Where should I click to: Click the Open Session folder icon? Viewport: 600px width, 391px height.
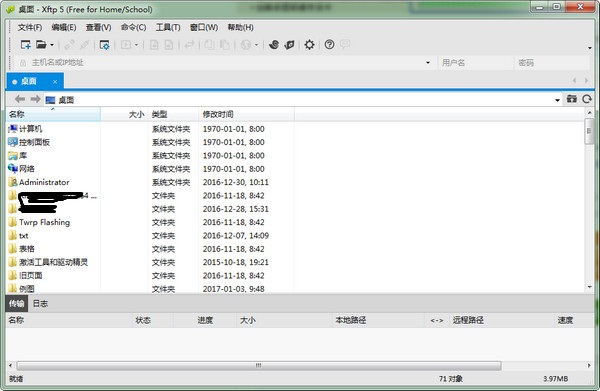click(x=41, y=45)
